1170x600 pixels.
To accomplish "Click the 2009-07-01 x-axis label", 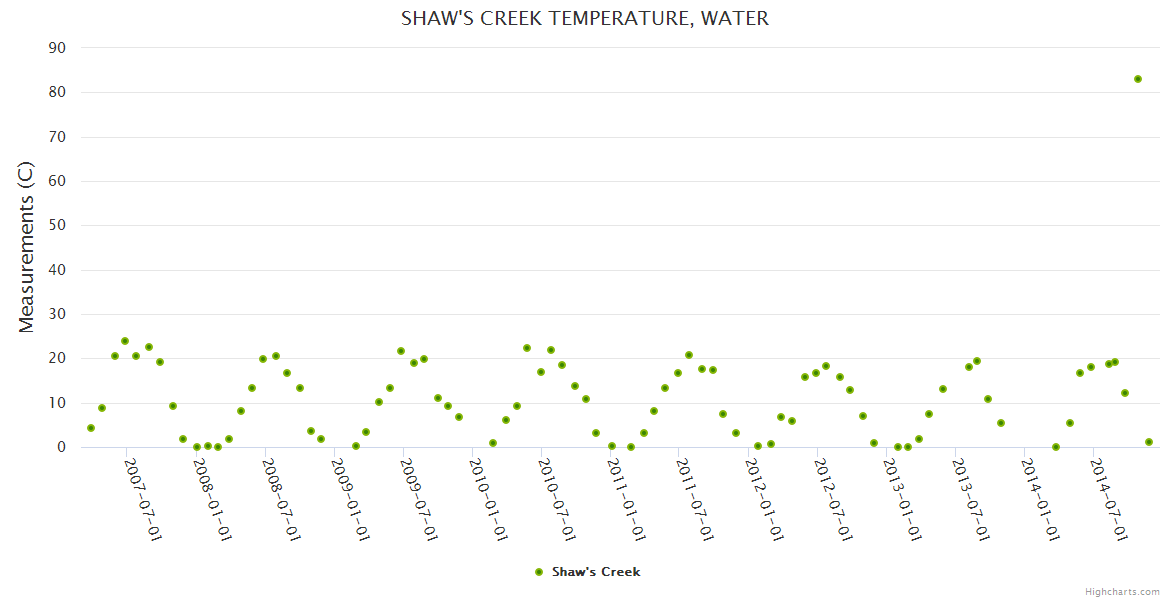I will (418, 499).
